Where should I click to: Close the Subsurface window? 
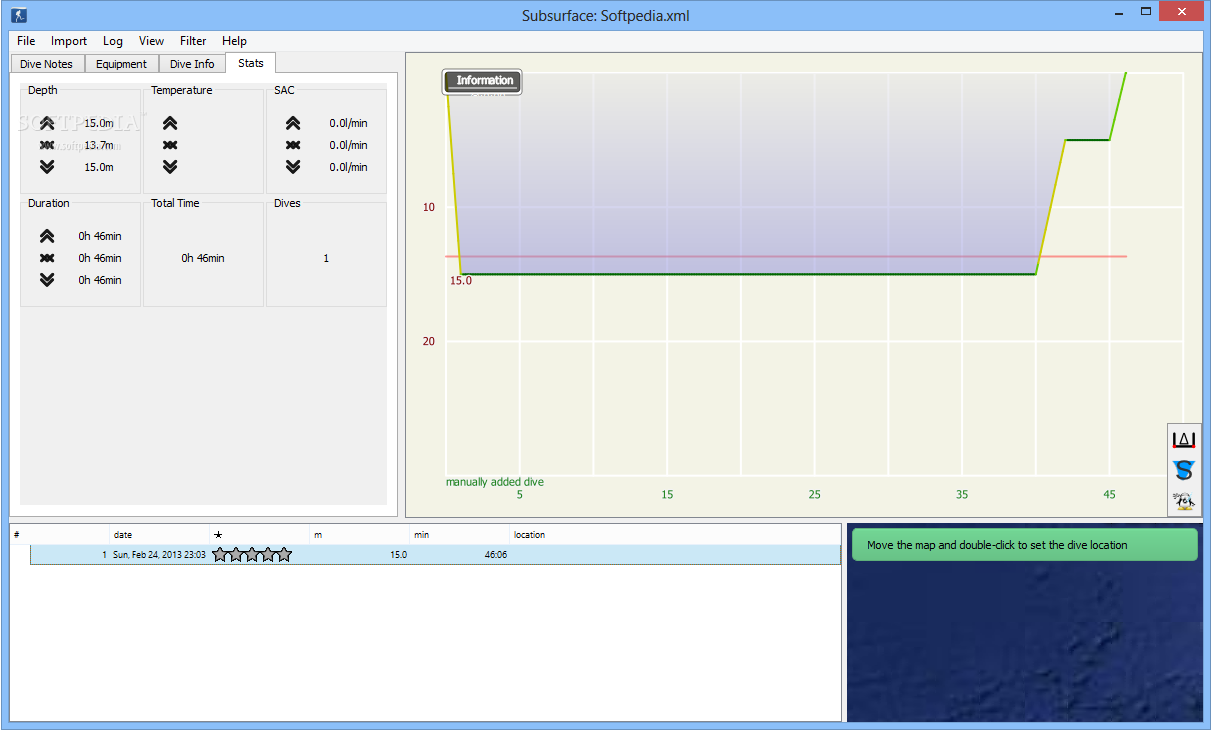coord(1183,11)
